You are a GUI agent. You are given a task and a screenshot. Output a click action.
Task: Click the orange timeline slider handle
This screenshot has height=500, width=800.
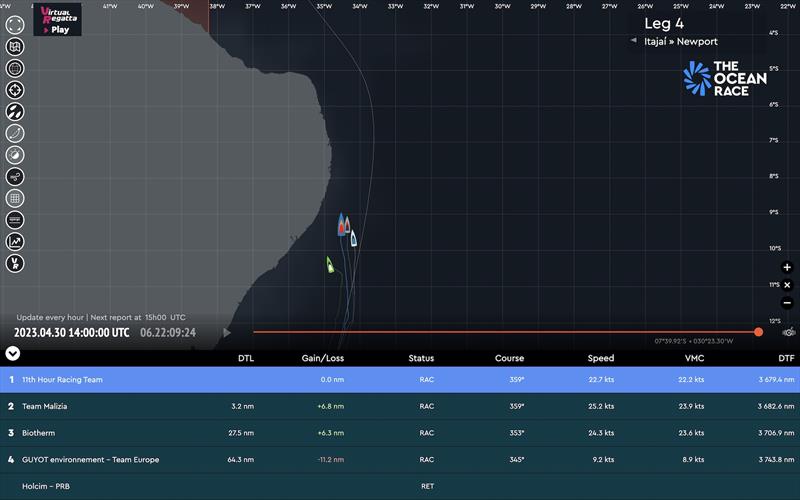(x=759, y=332)
